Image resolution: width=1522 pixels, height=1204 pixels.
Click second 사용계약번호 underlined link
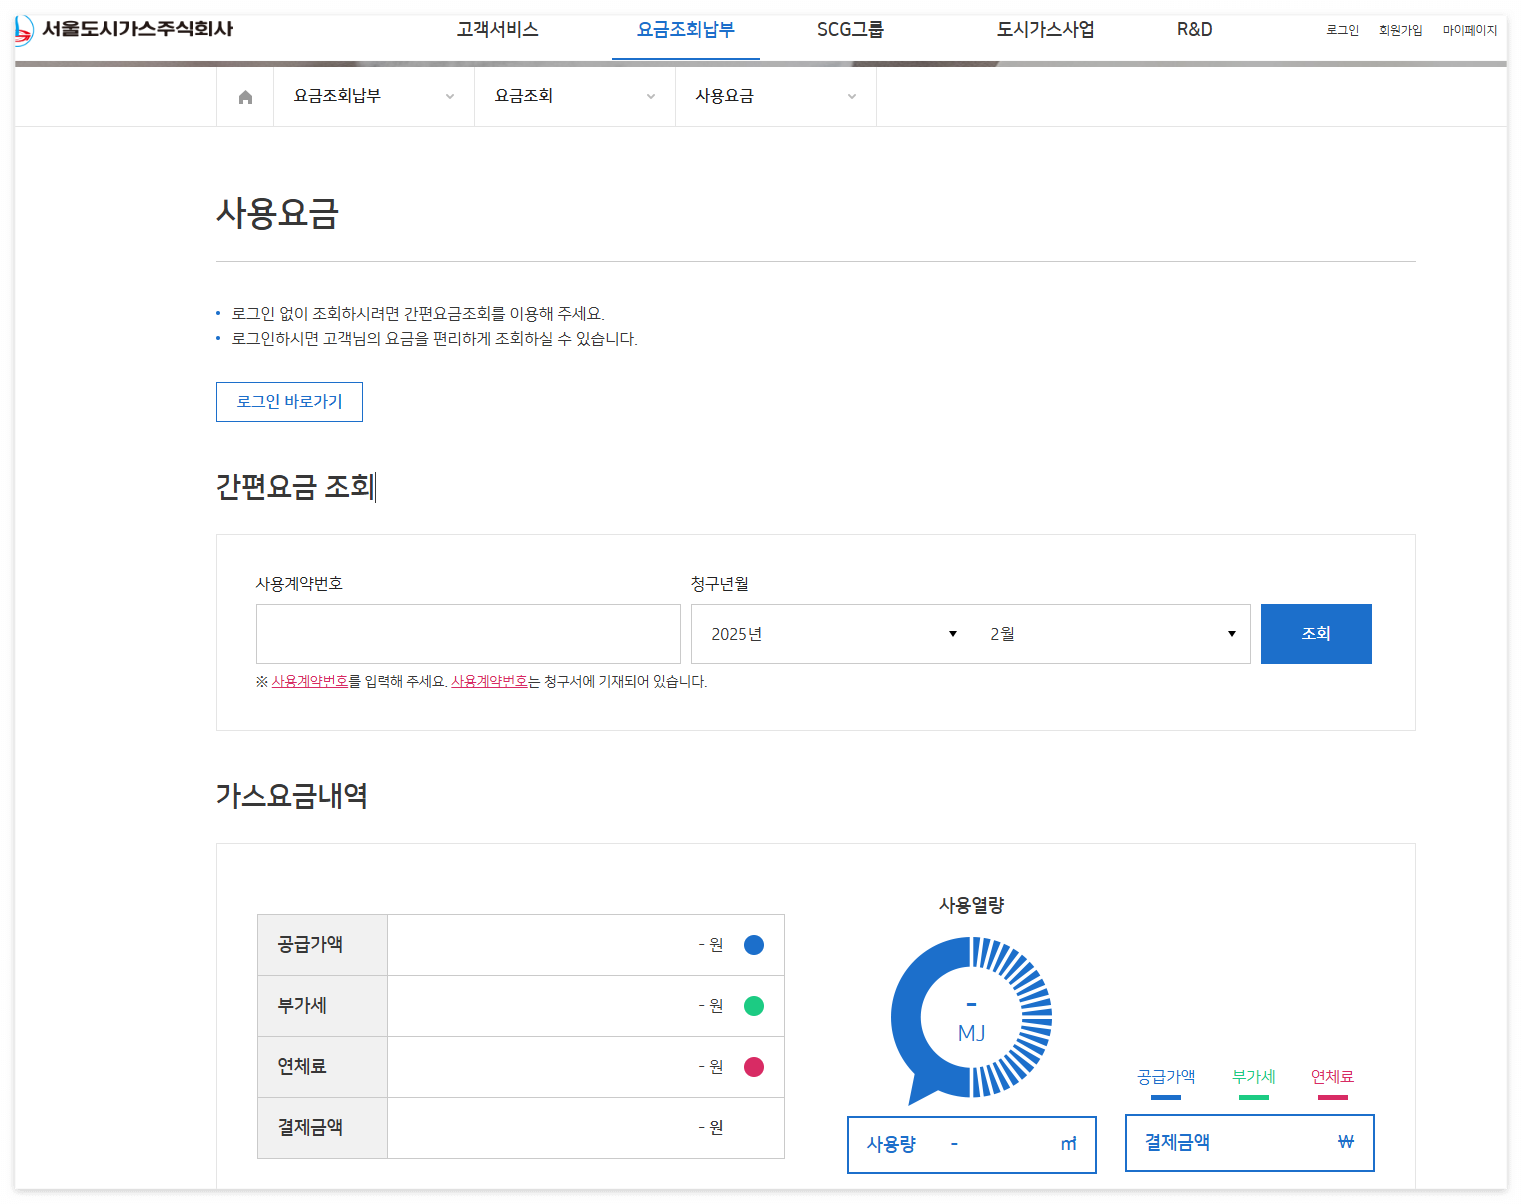489,682
